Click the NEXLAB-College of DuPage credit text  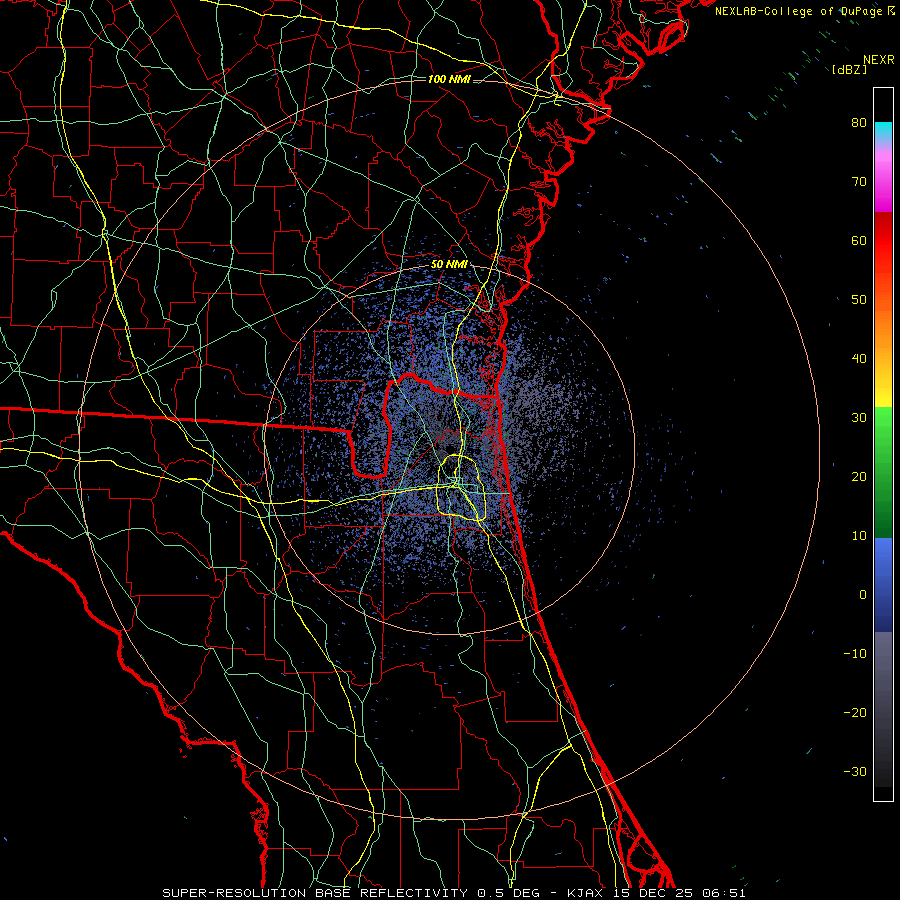805,11
